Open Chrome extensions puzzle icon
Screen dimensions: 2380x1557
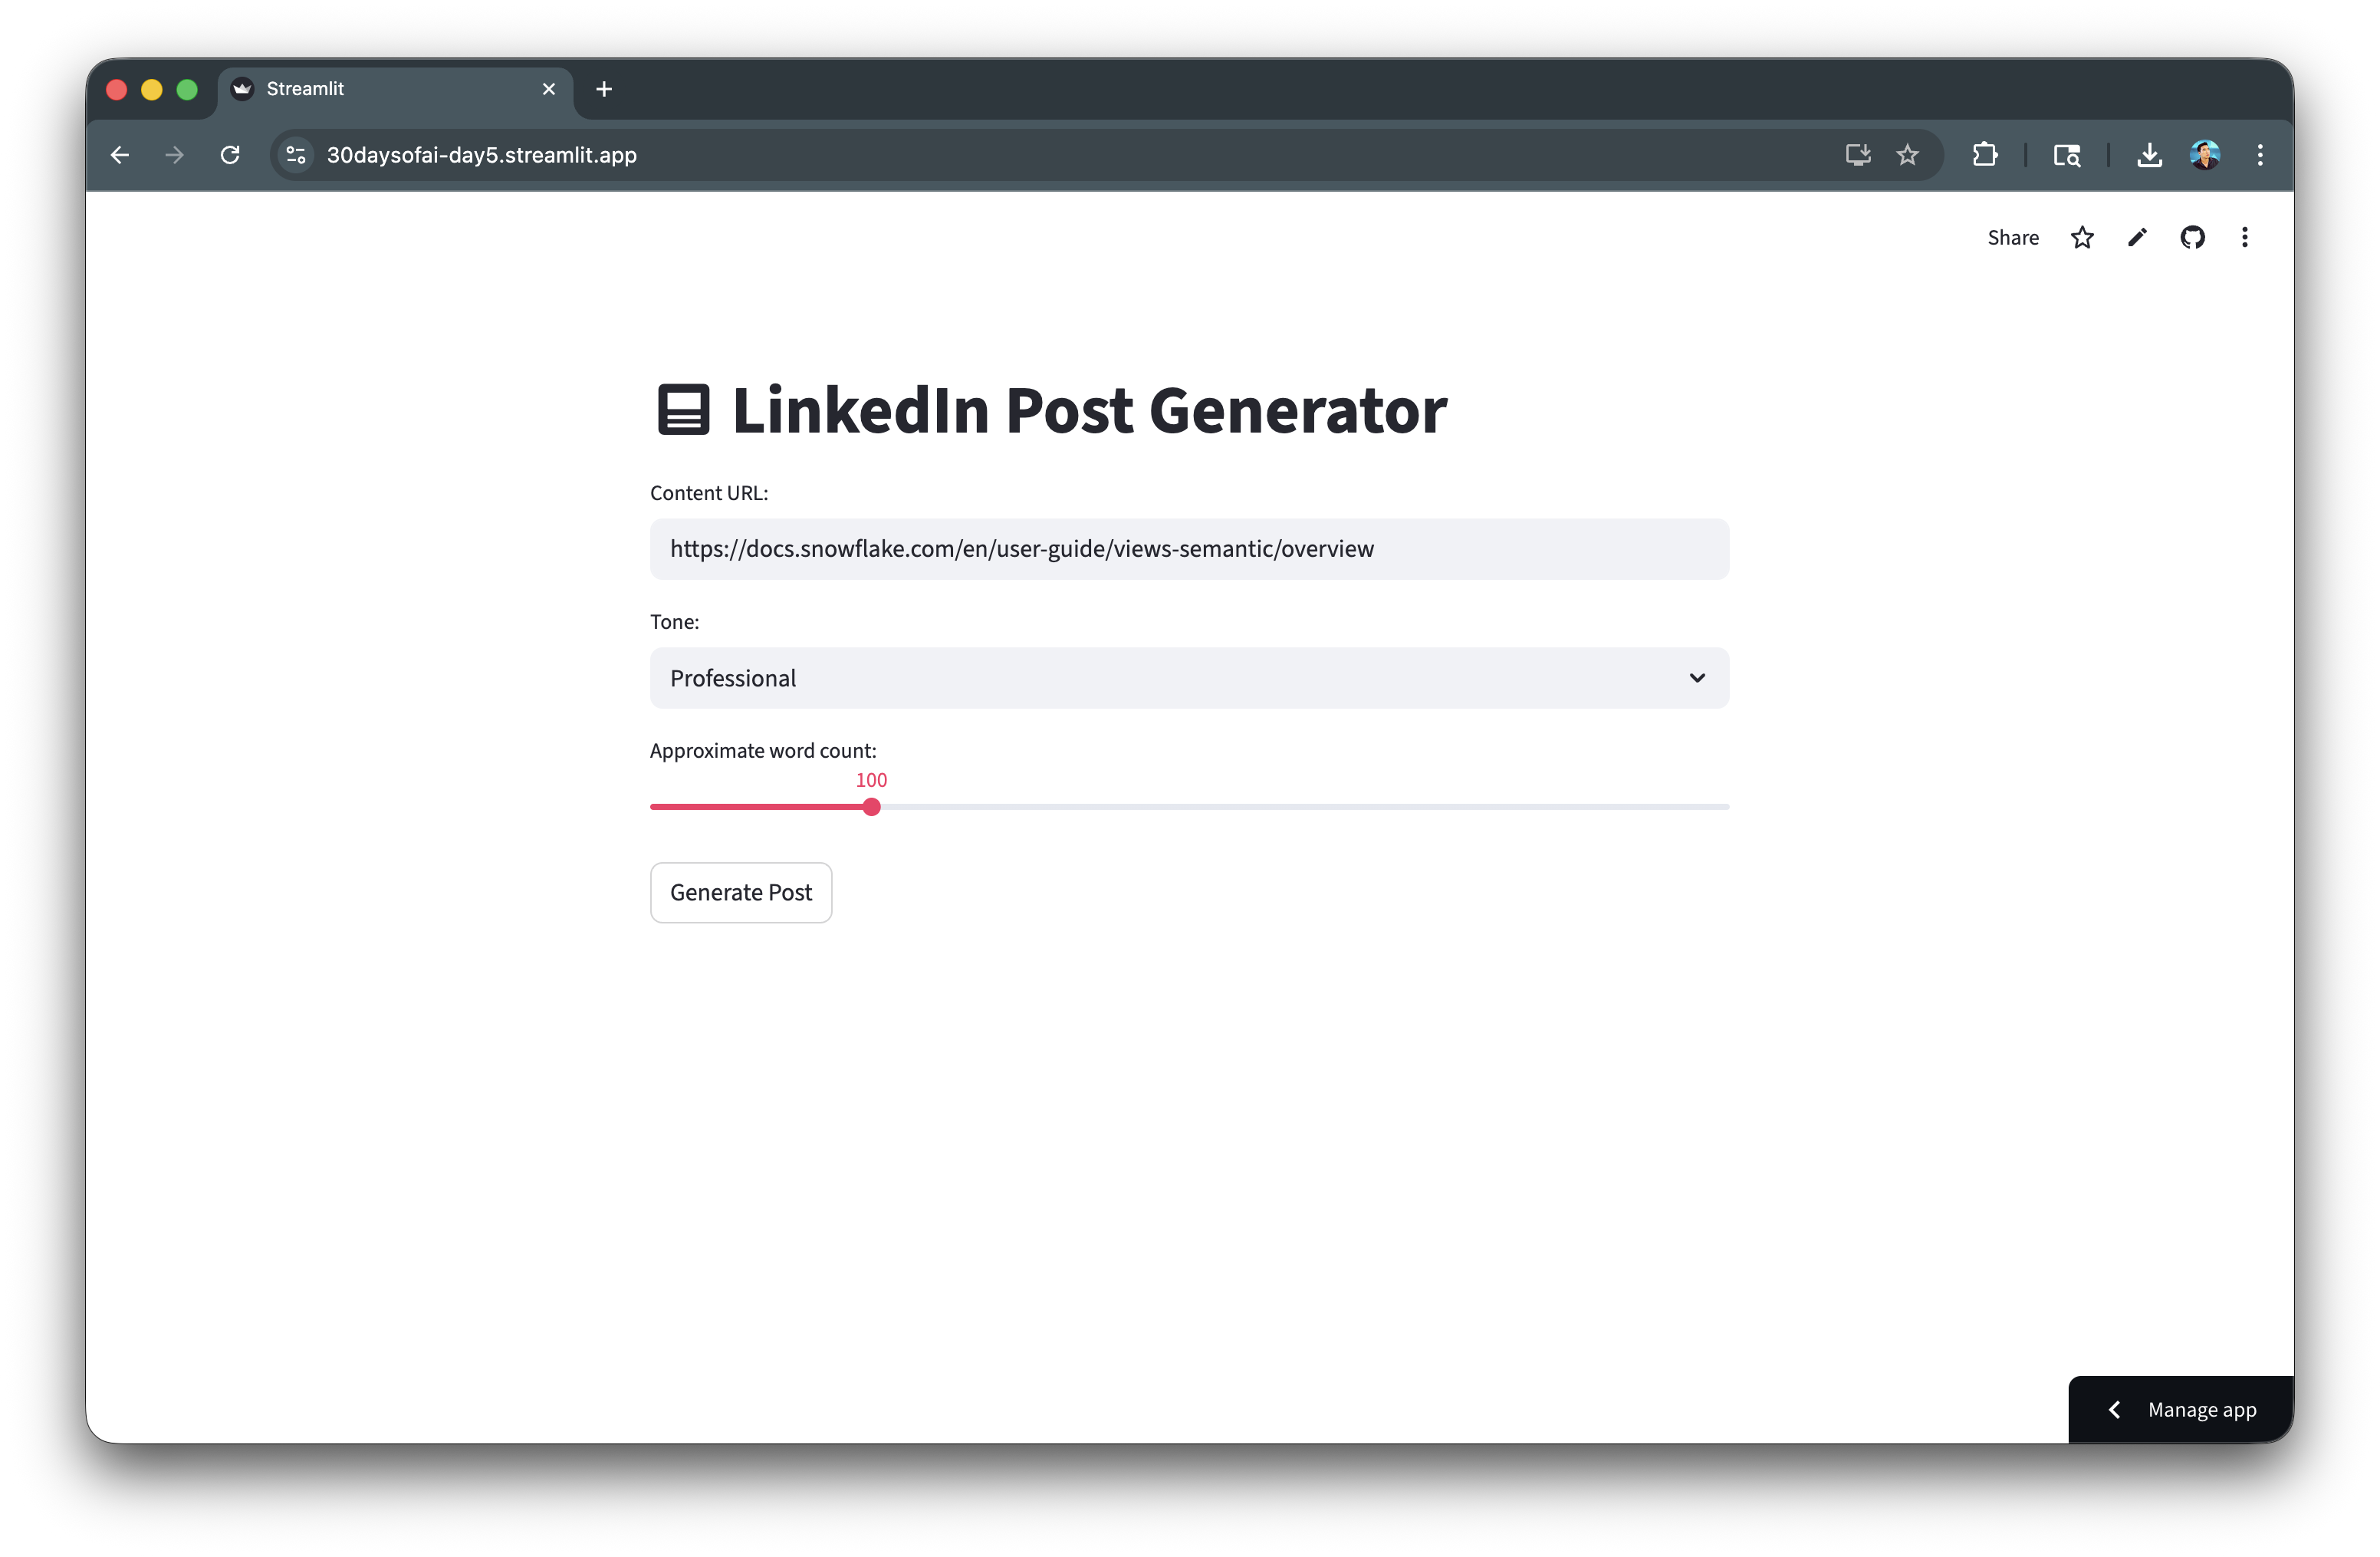click(x=1985, y=155)
